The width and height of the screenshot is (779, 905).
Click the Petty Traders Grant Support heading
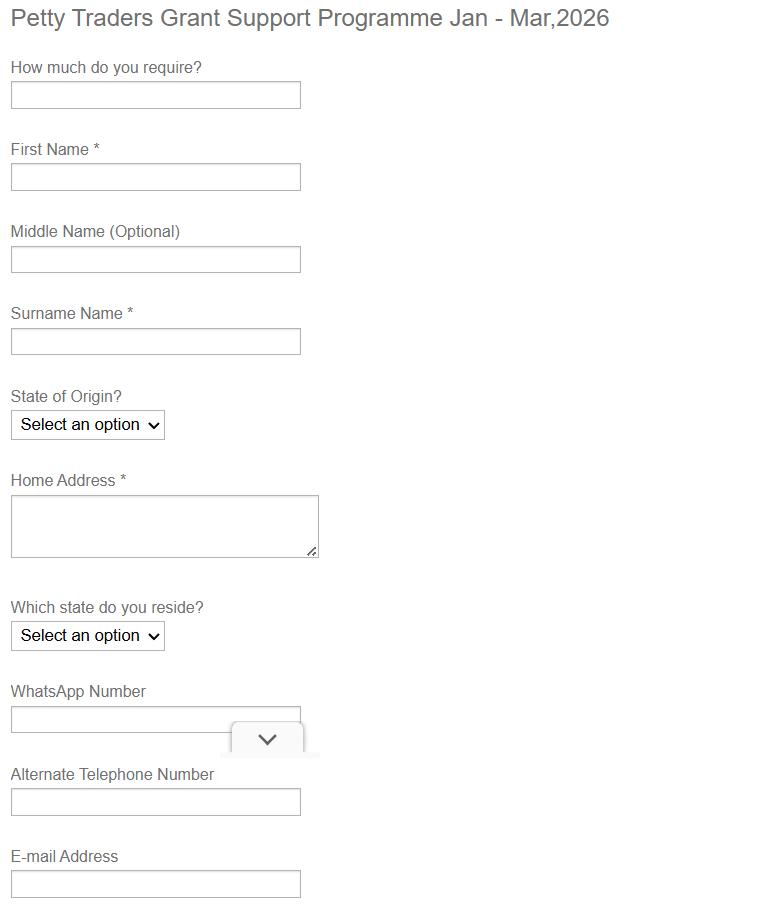[309, 18]
